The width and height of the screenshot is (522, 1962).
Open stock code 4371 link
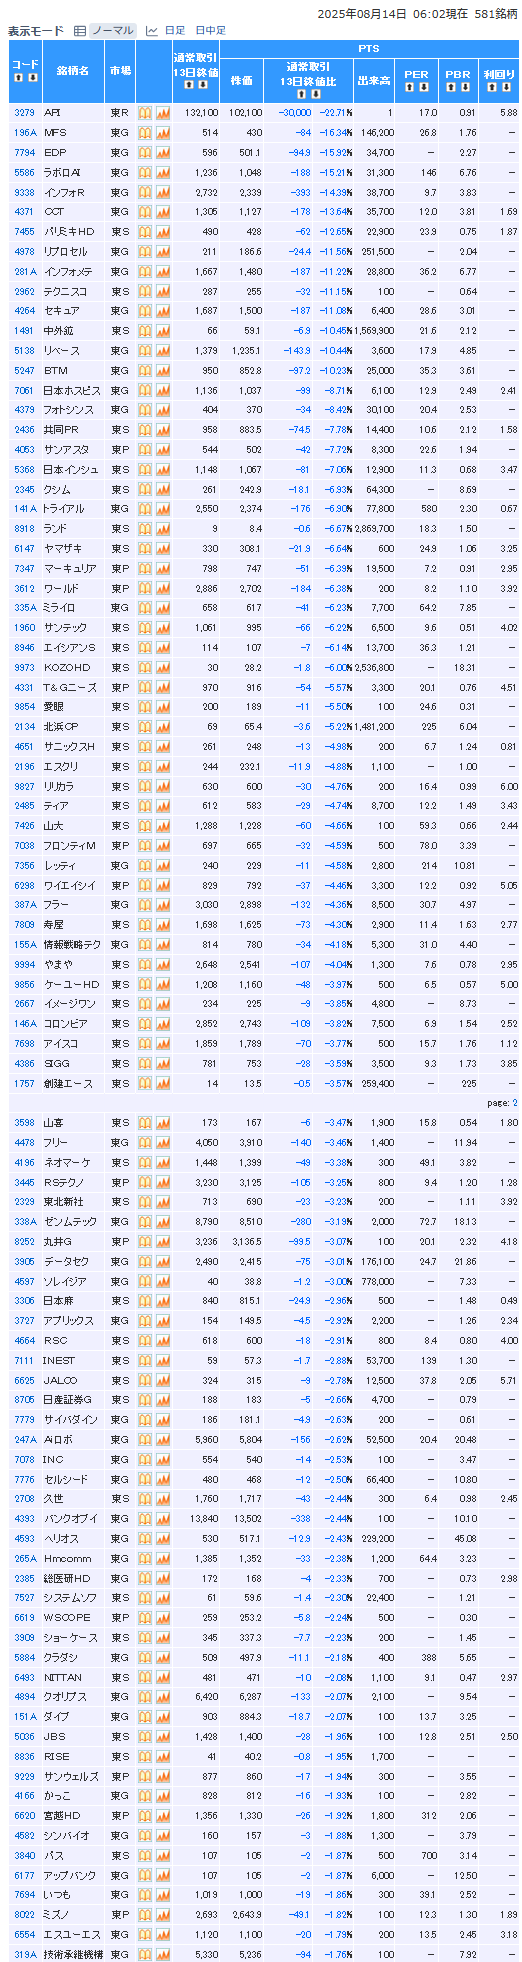click(25, 211)
